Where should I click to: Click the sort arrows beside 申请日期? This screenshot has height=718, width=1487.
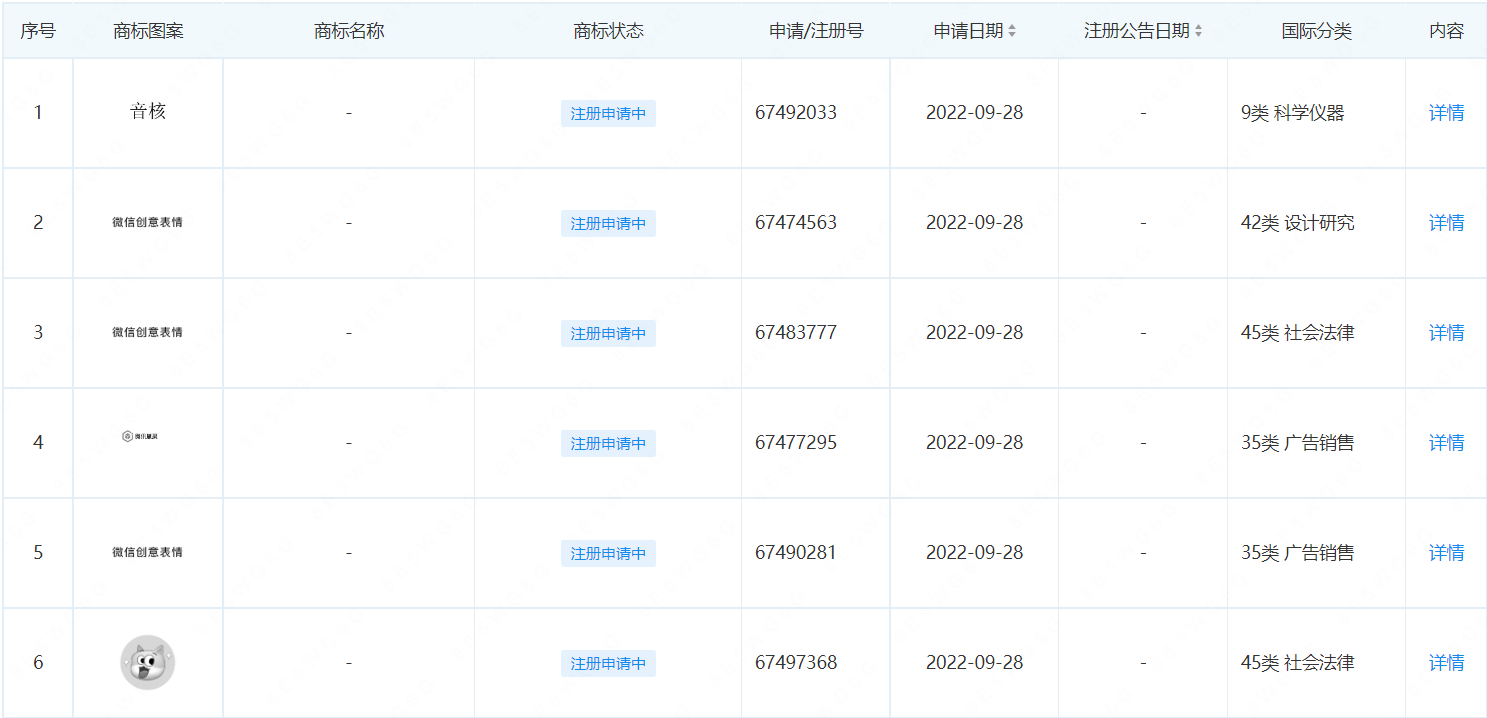1011,31
